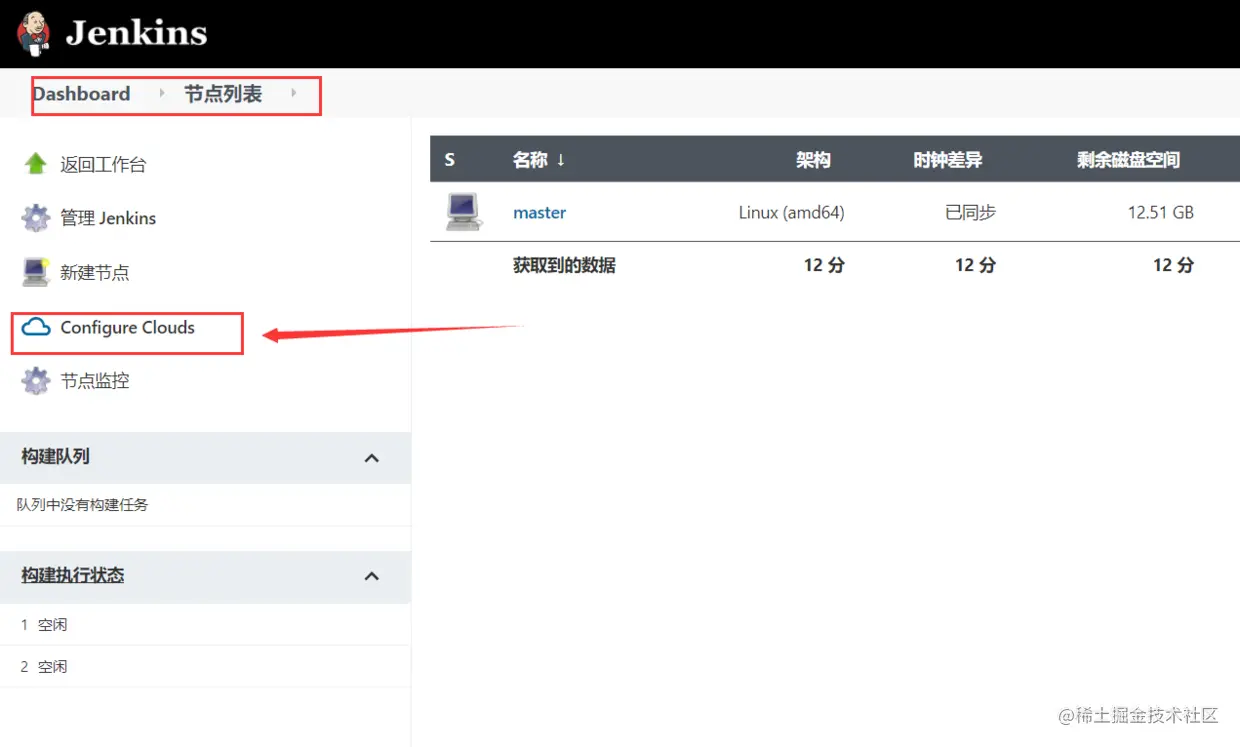Open Configure Clouds link
This screenshot has width=1240, height=747.
[x=127, y=327]
